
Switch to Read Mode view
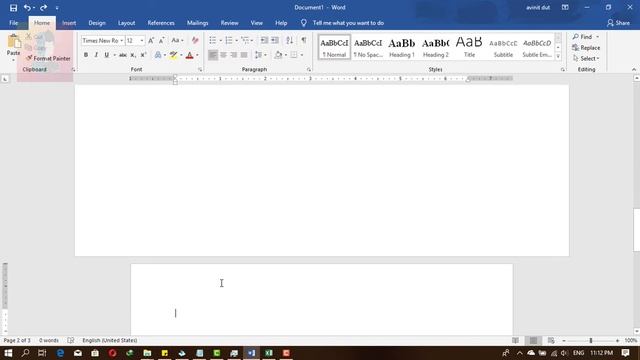(x=516, y=340)
